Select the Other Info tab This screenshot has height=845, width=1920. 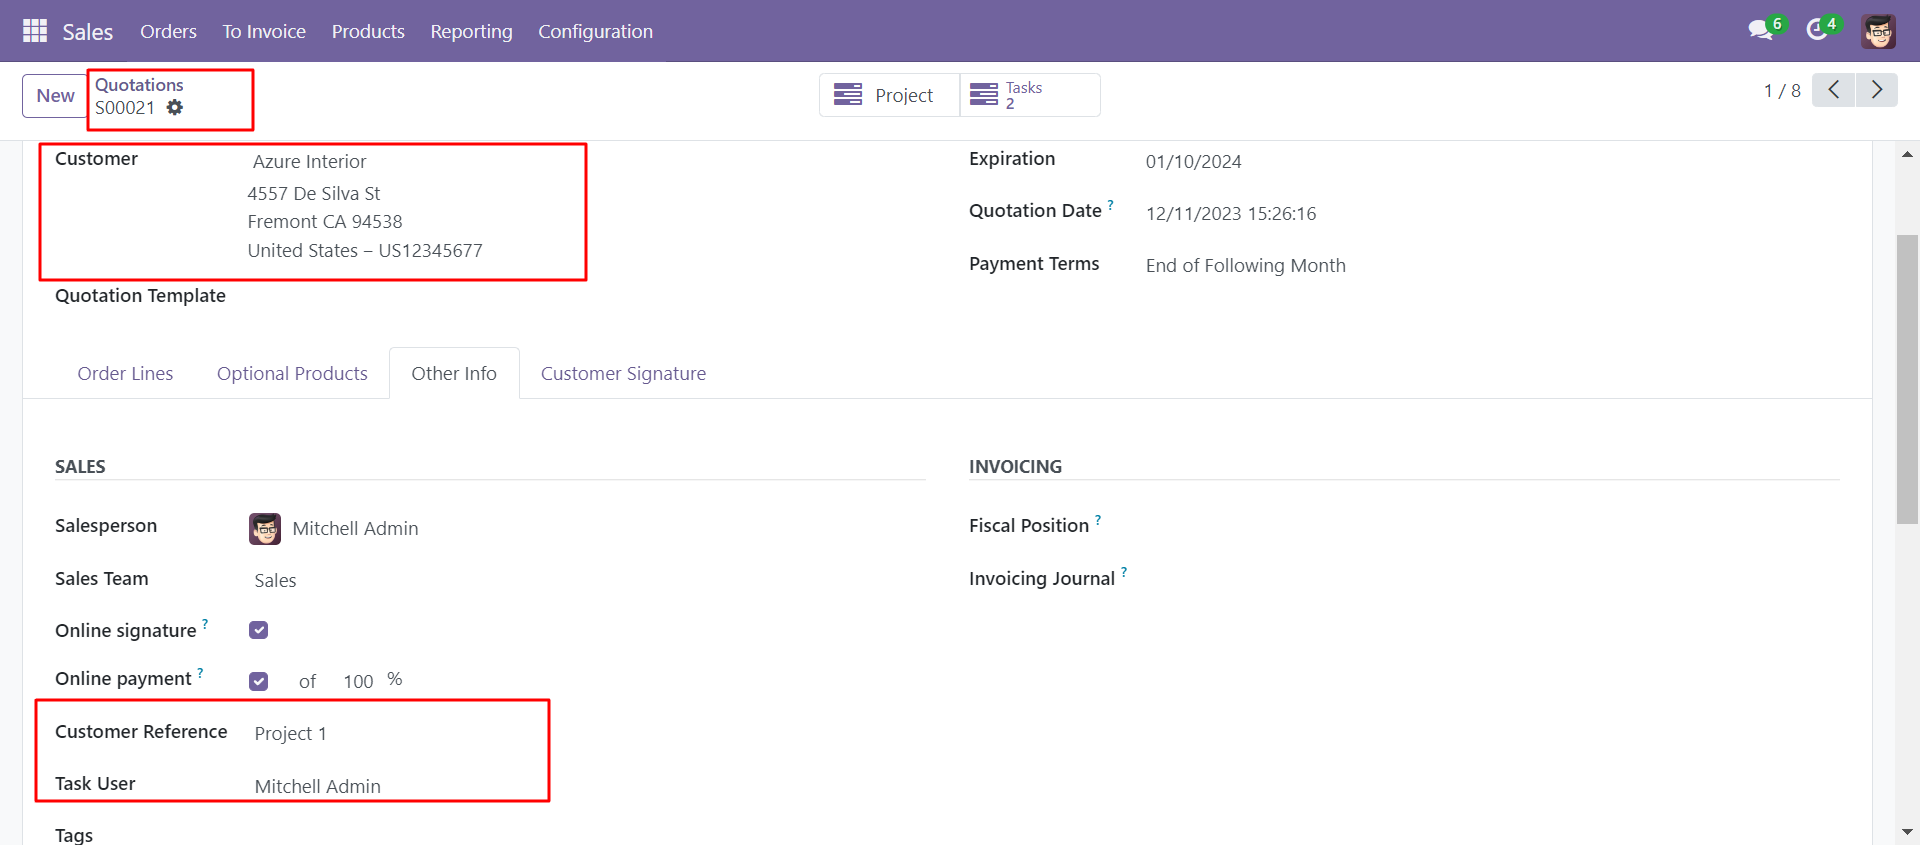454,373
